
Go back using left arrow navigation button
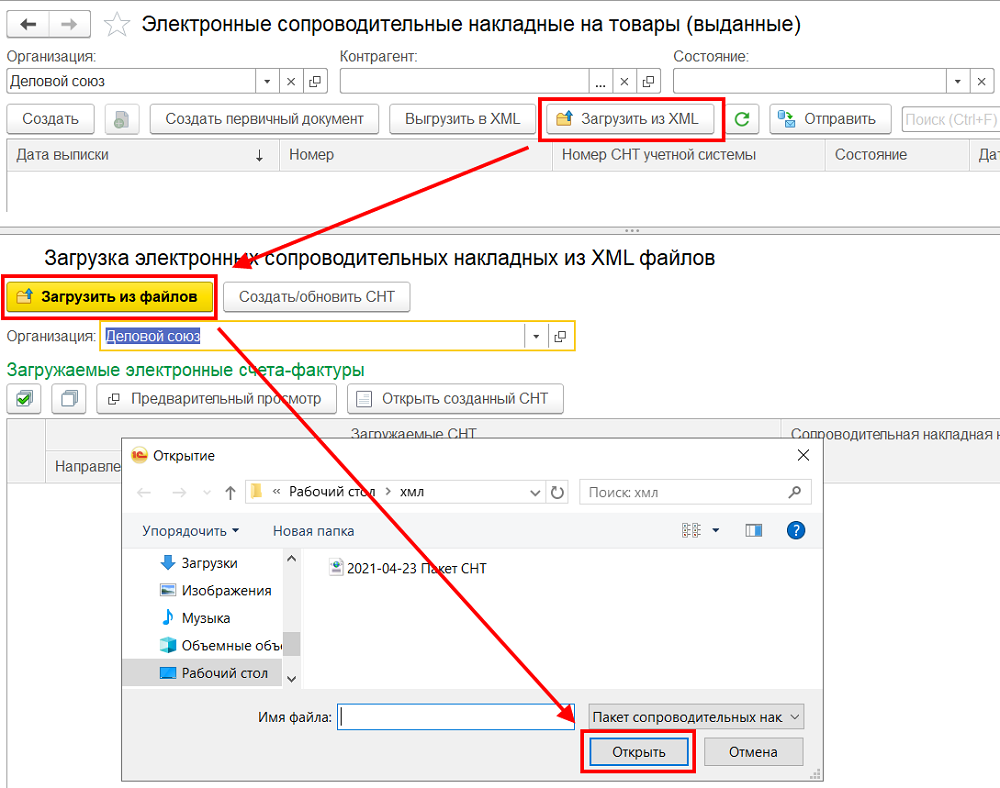29,24
